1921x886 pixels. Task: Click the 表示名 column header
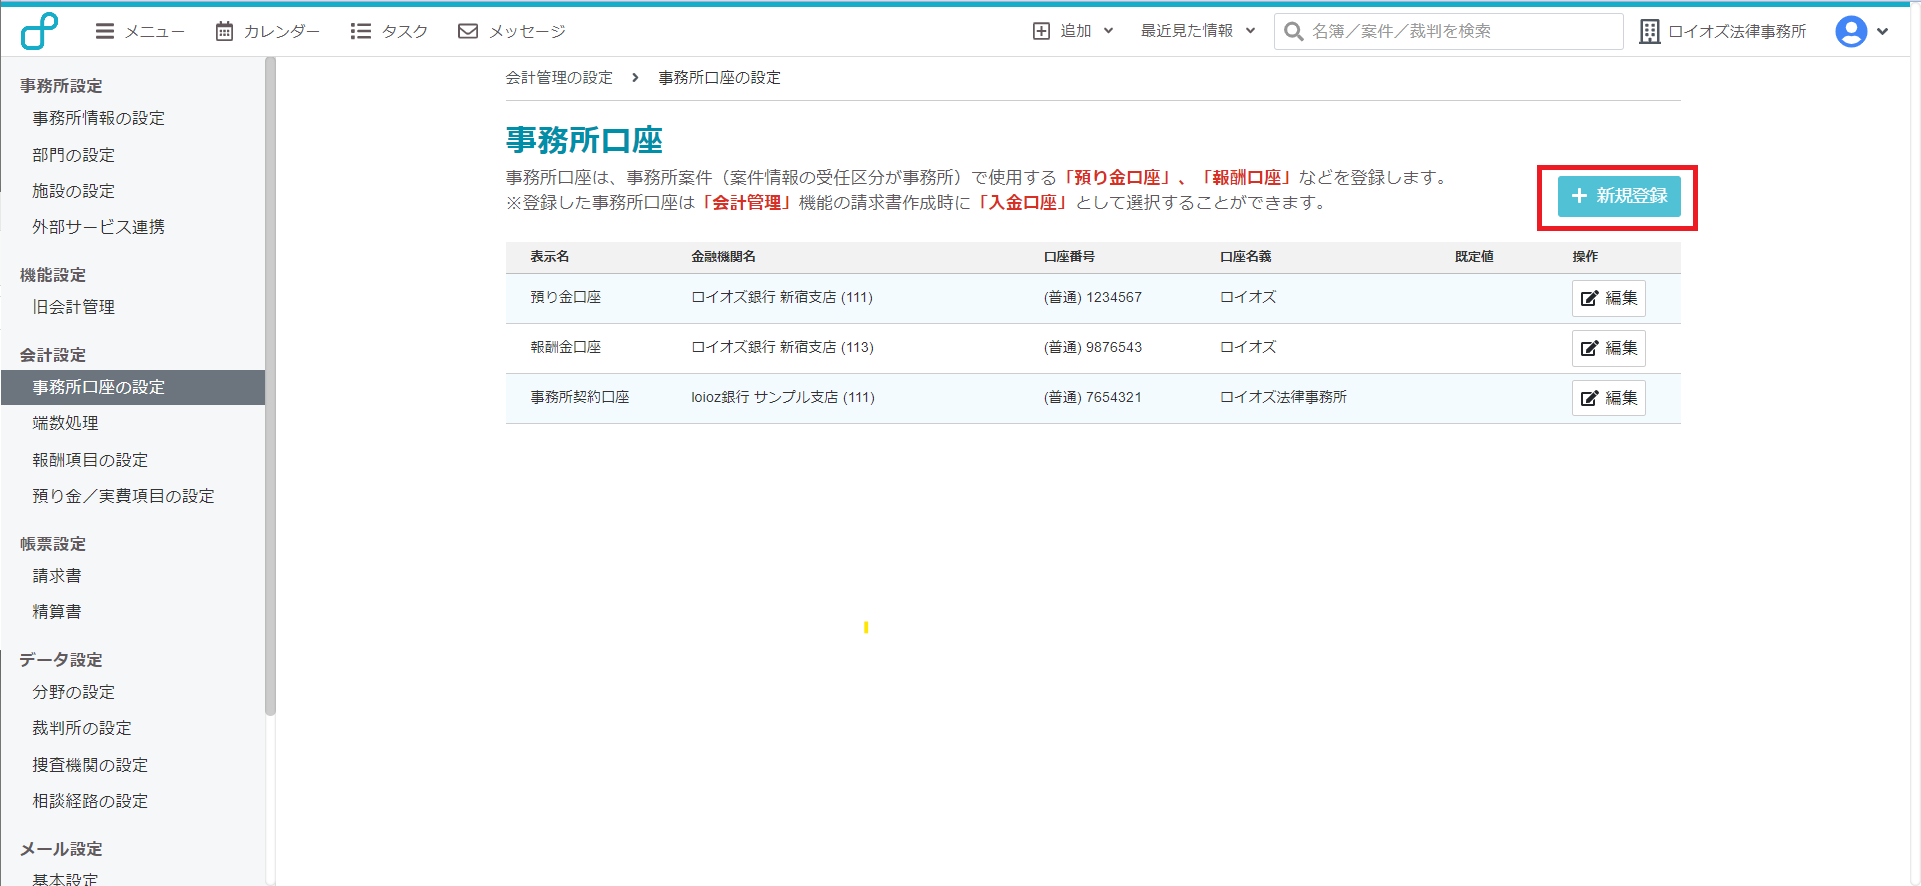pyautogui.click(x=550, y=257)
